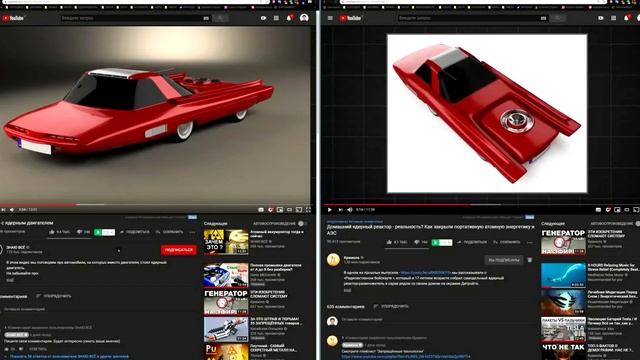
Task: Open ГЕНЕРАТОР thumbnail in left sidebar
Action: (x=226, y=302)
